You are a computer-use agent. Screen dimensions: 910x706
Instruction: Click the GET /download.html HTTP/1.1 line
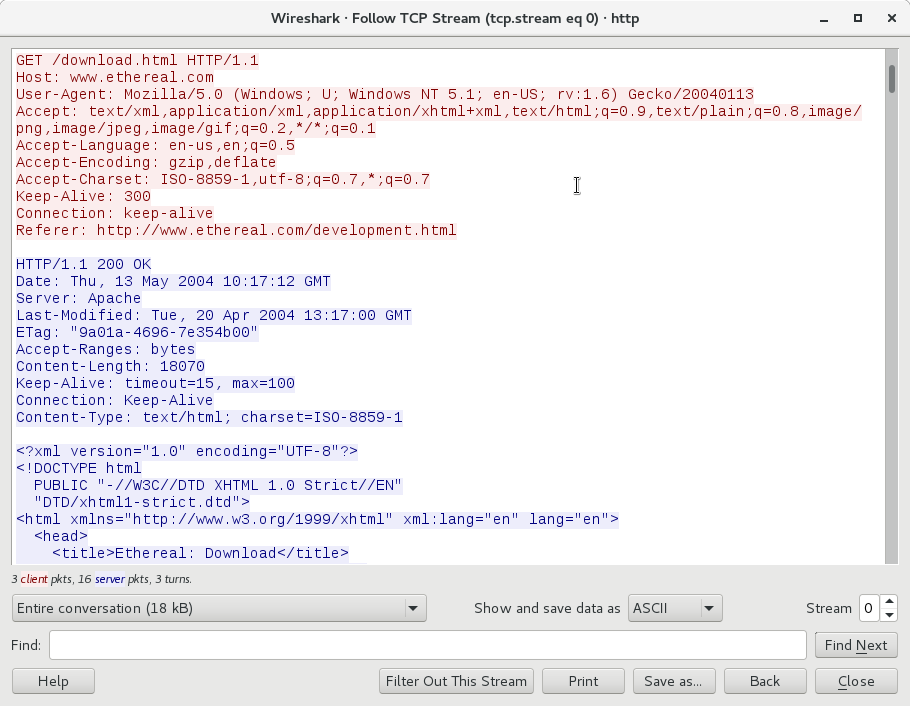[x=137, y=60]
